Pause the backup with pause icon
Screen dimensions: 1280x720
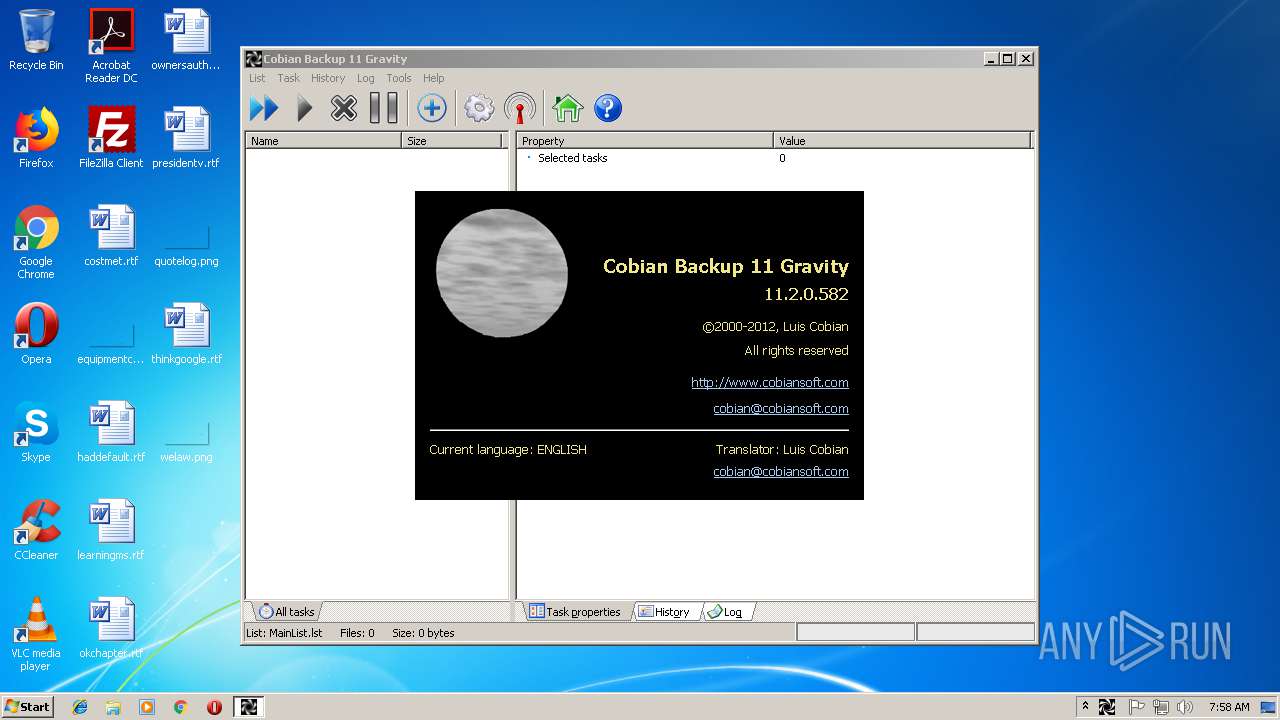(384, 108)
